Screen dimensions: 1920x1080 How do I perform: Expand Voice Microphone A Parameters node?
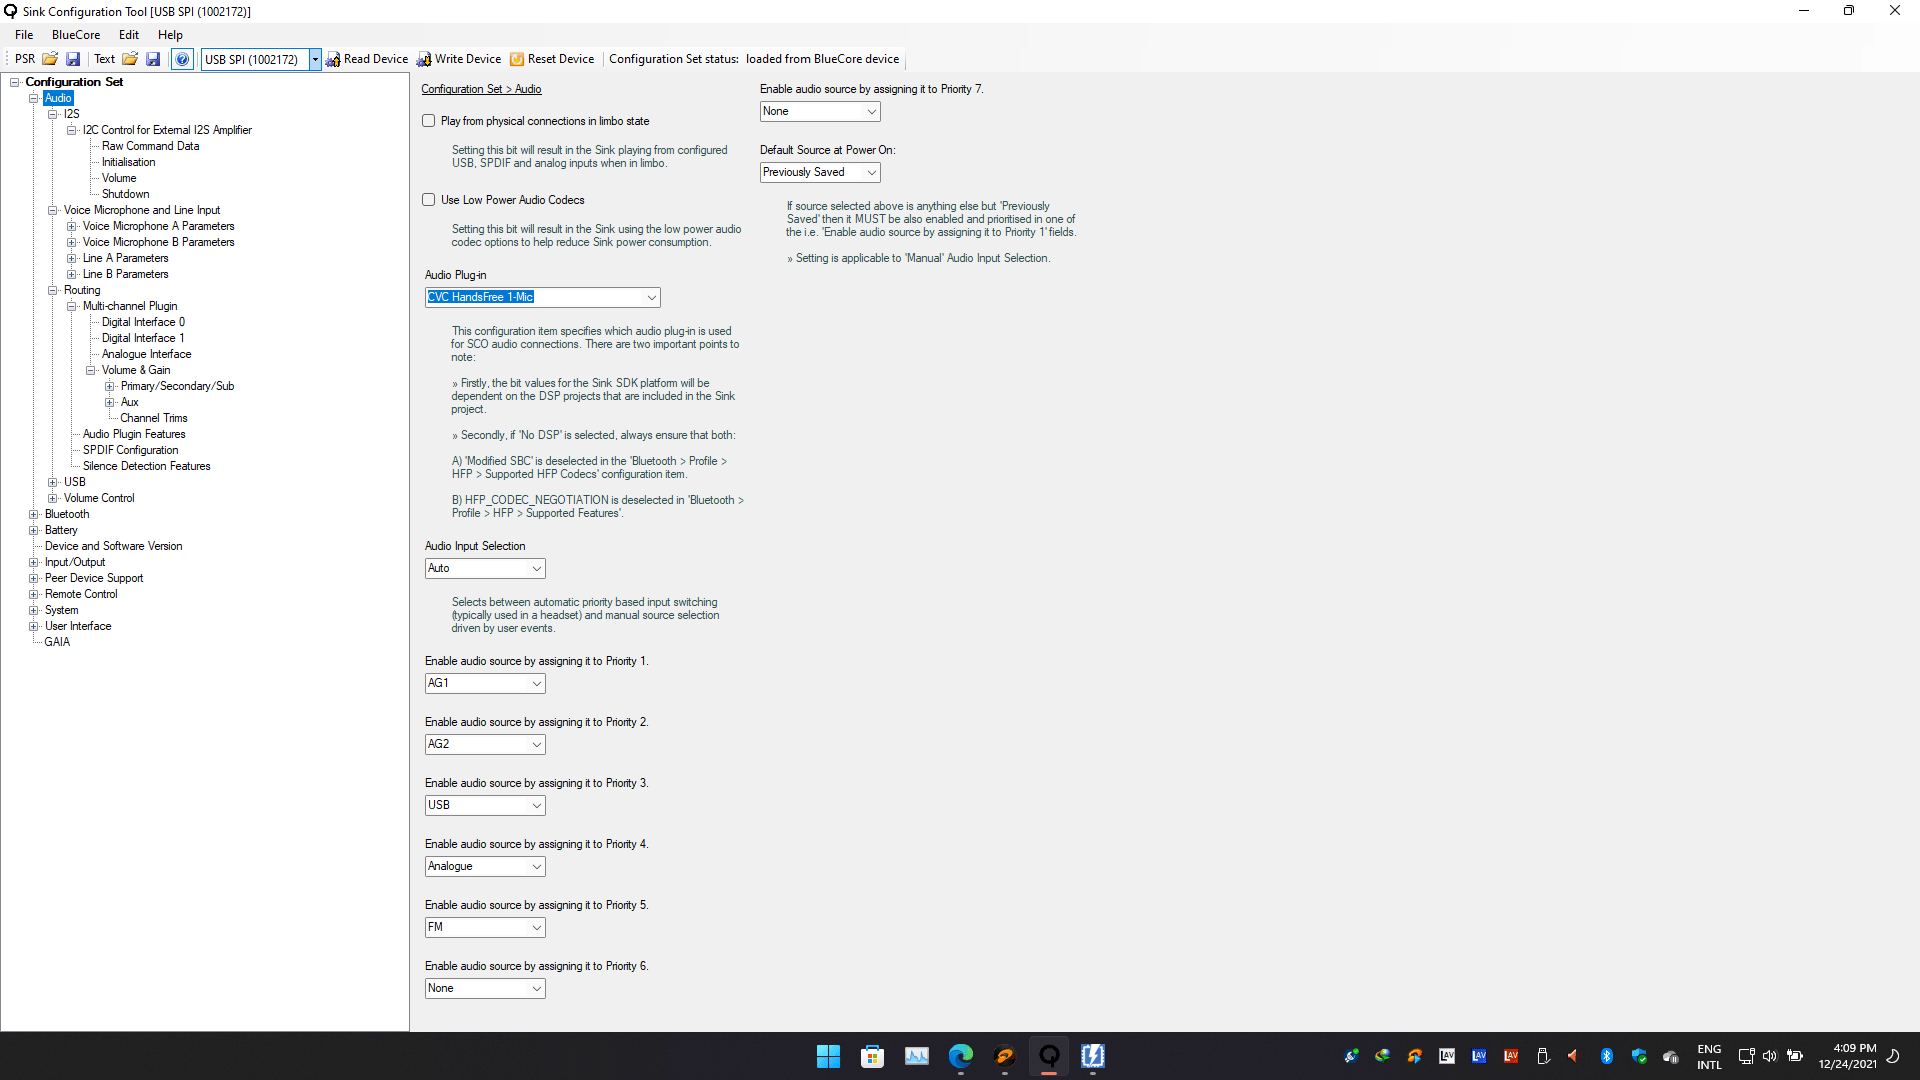[72, 226]
